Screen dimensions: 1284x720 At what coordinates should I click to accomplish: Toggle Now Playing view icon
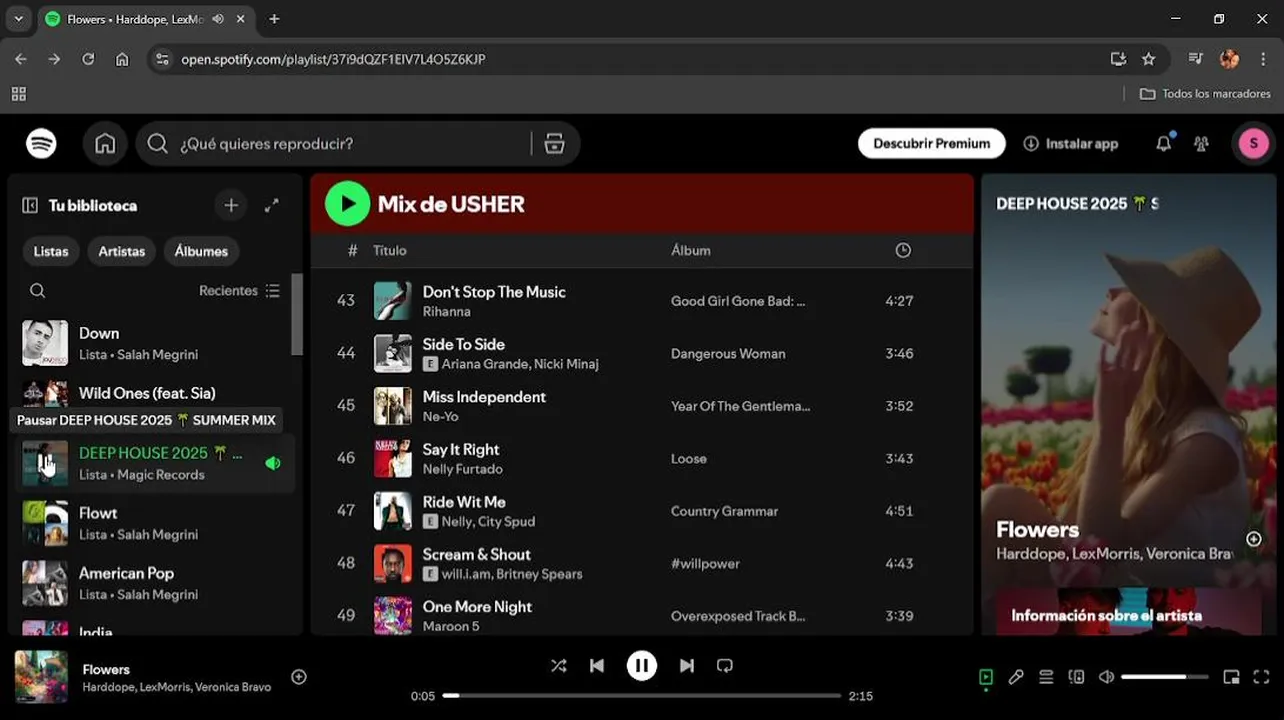(x=986, y=677)
